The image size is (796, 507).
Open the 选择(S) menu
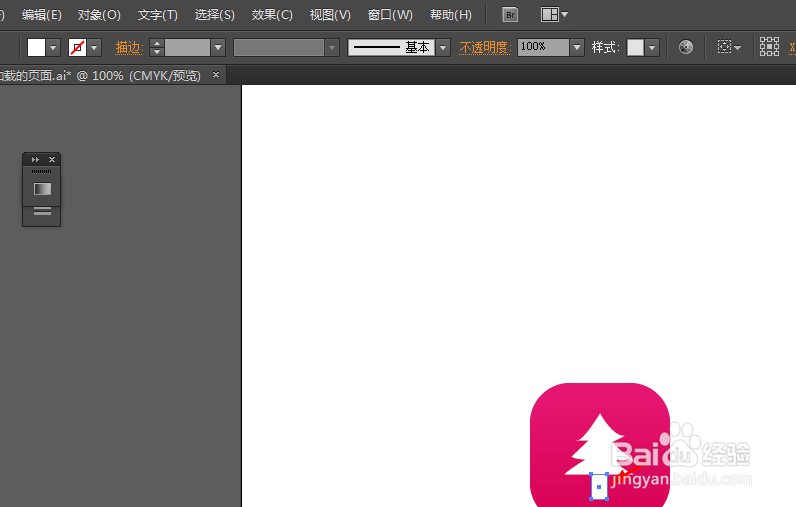[215, 15]
